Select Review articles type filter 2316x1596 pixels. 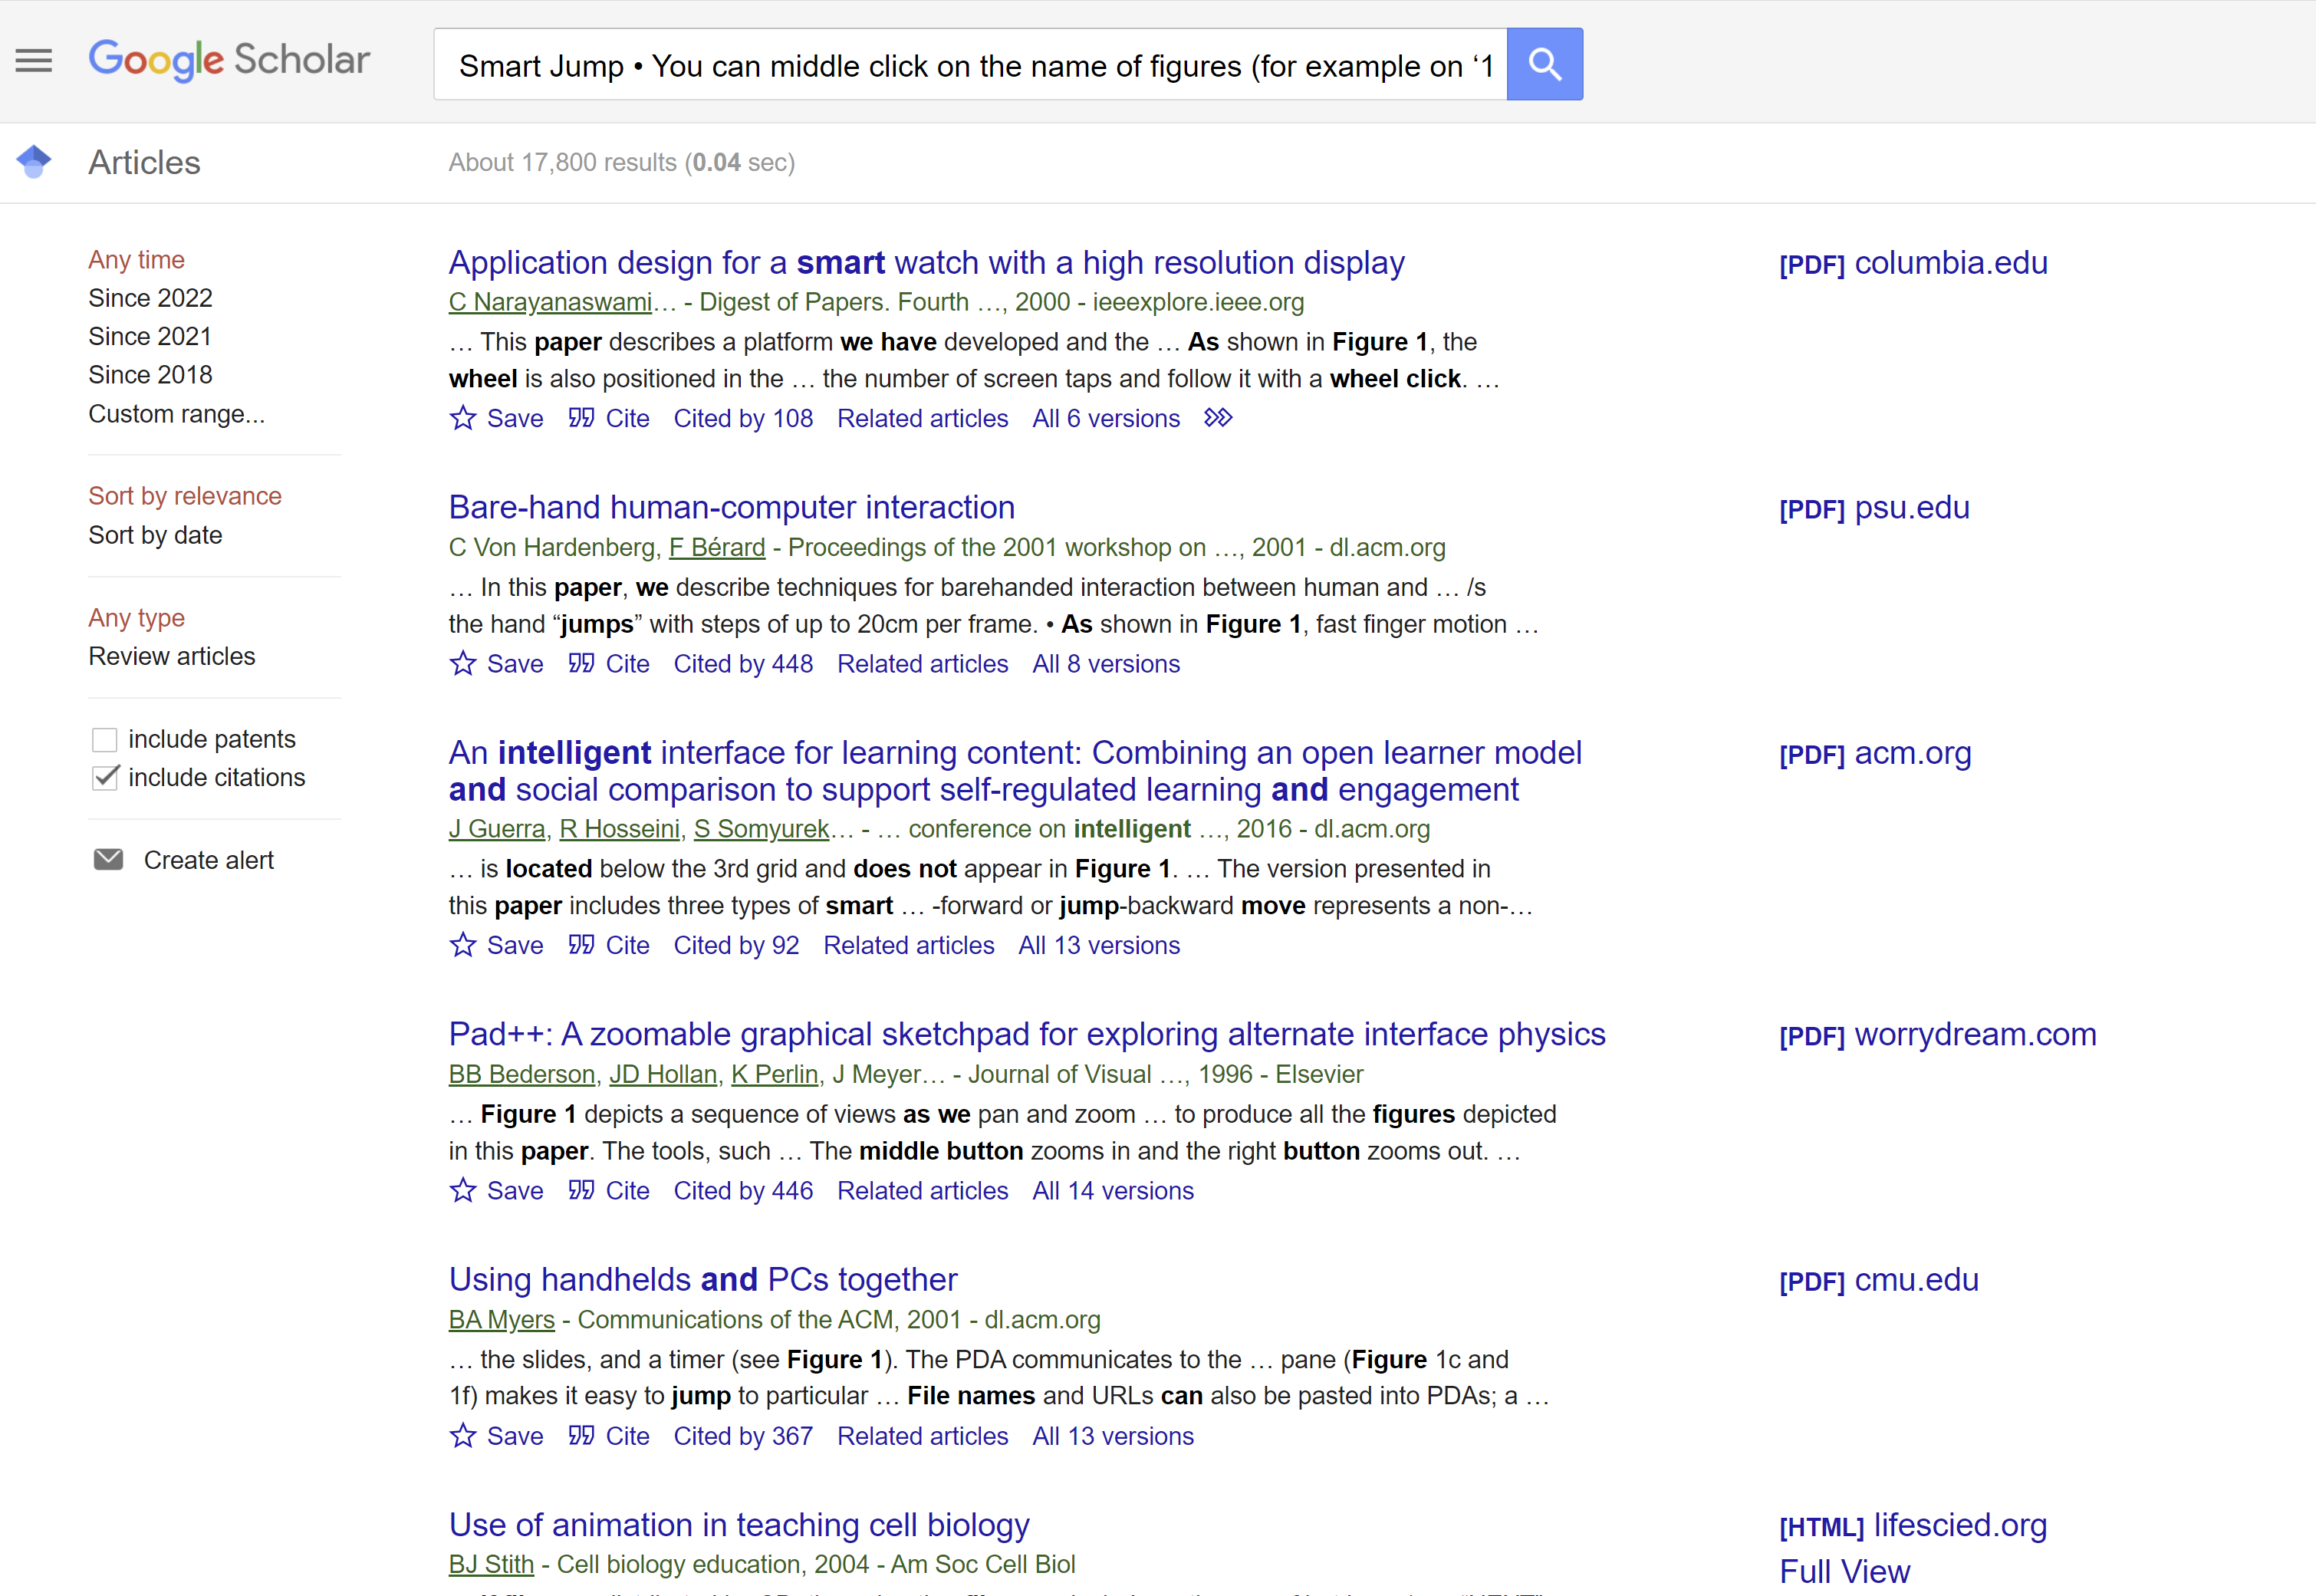point(172,656)
